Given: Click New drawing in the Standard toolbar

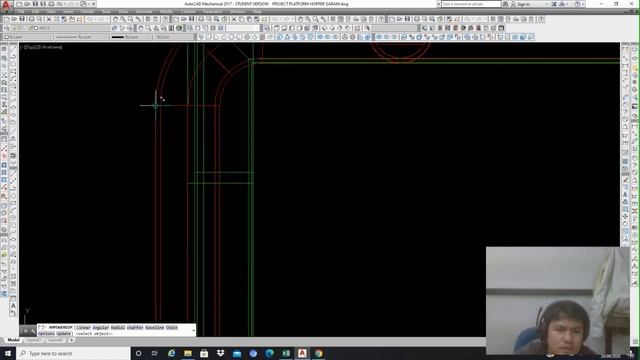Looking at the screenshot, I should 7,19.
